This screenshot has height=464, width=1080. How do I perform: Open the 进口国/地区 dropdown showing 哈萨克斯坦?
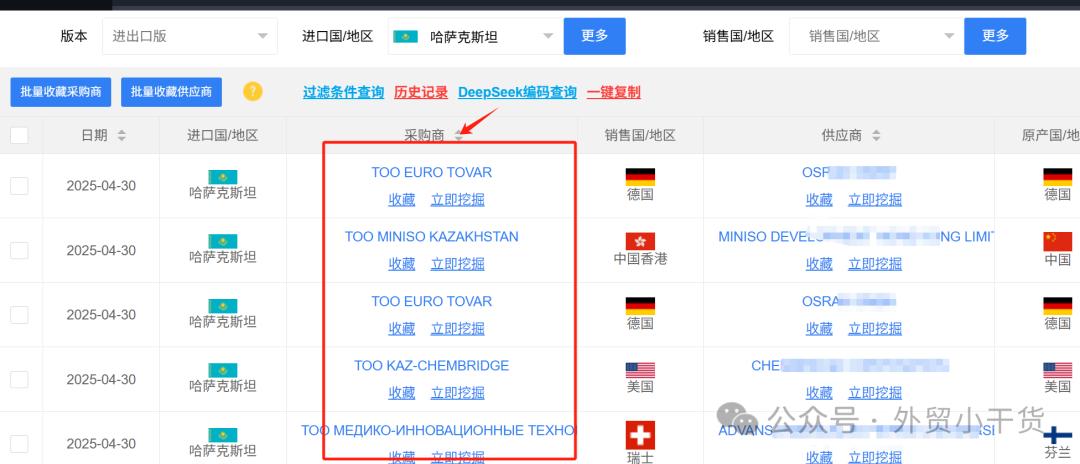(x=475, y=36)
